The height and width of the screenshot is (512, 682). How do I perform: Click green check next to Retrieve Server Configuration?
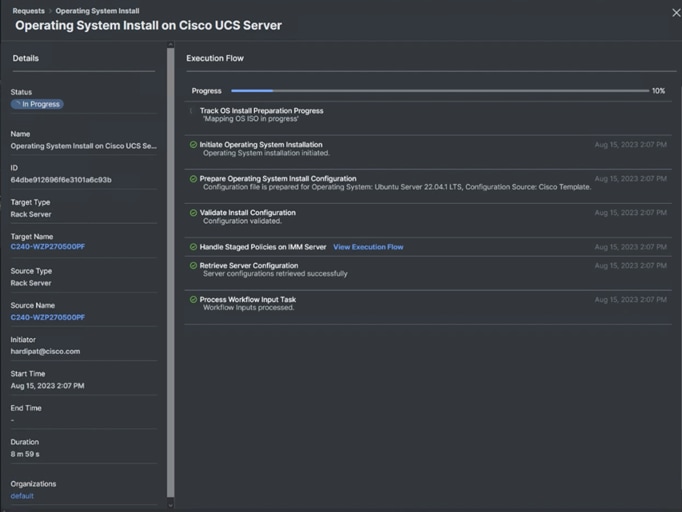click(194, 265)
